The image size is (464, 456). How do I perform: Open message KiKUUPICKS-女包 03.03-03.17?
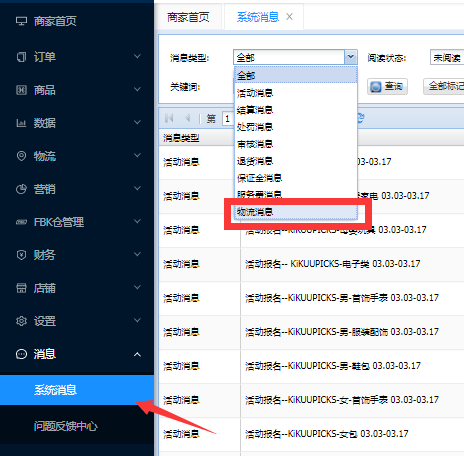coord(327,434)
